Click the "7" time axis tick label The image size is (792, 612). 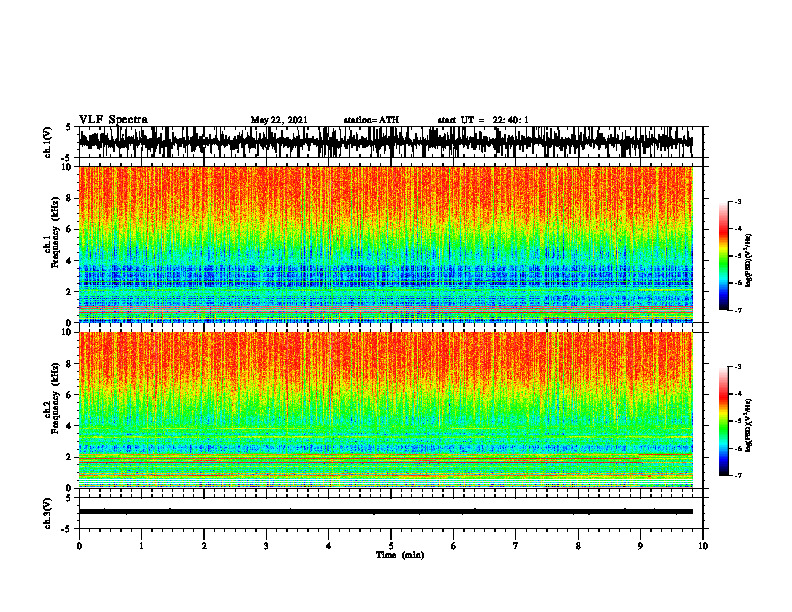tap(516, 546)
